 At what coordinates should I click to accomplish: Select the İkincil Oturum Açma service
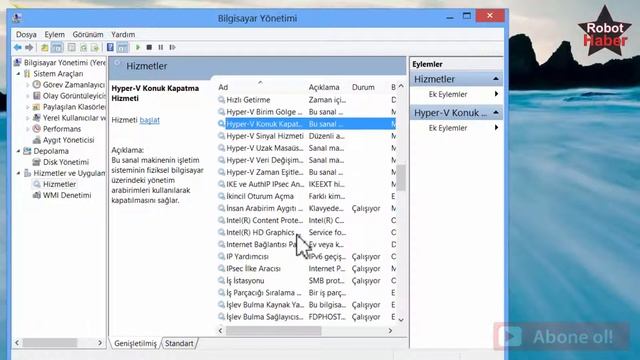[306, 196]
